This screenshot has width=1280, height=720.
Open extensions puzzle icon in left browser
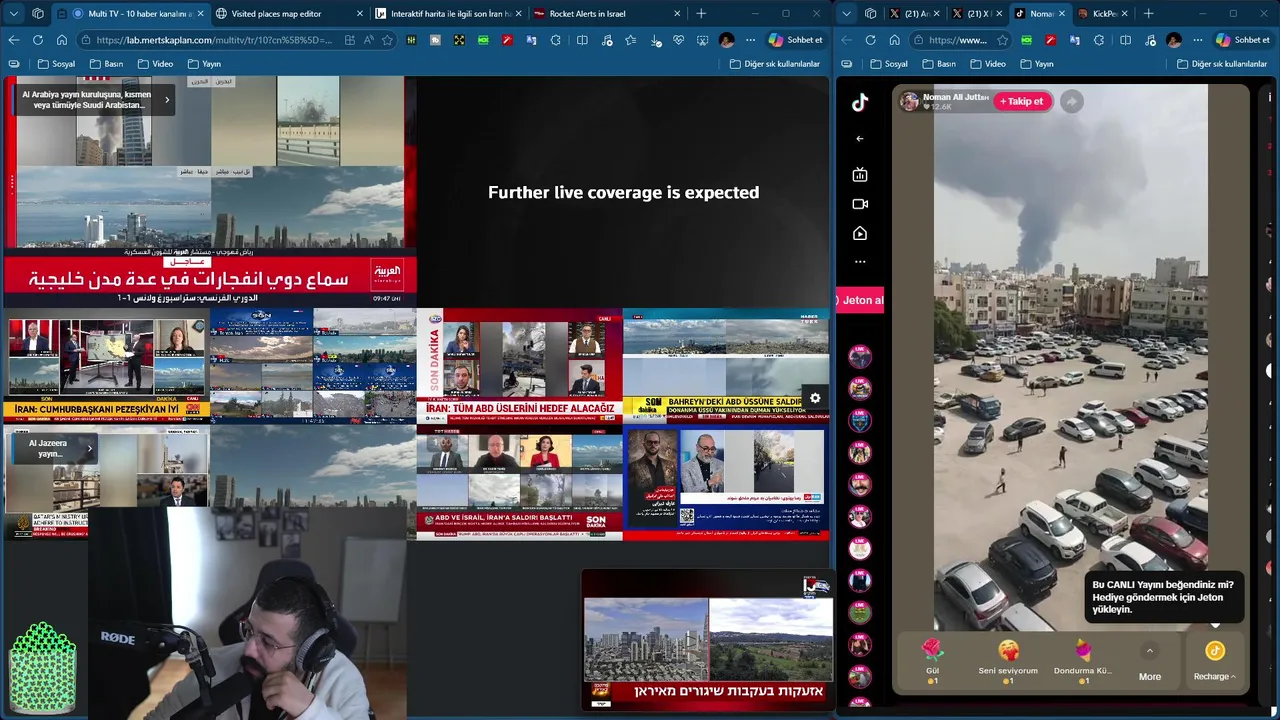pyautogui.click(x=556, y=40)
